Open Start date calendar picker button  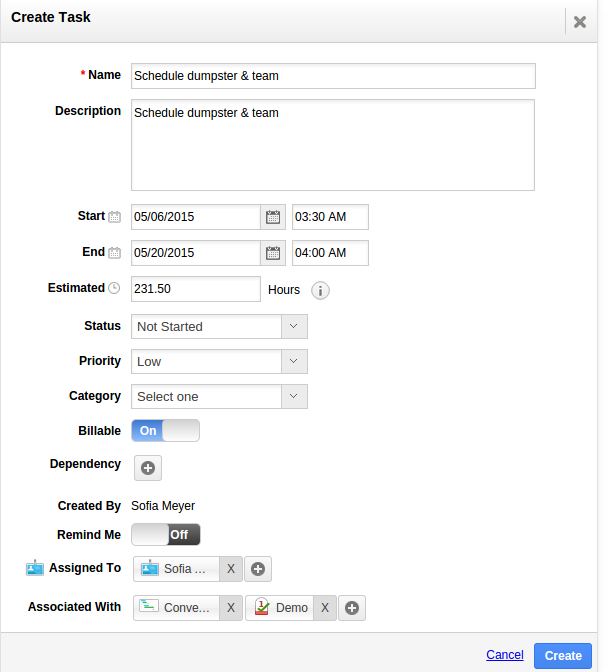click(273, 217)
